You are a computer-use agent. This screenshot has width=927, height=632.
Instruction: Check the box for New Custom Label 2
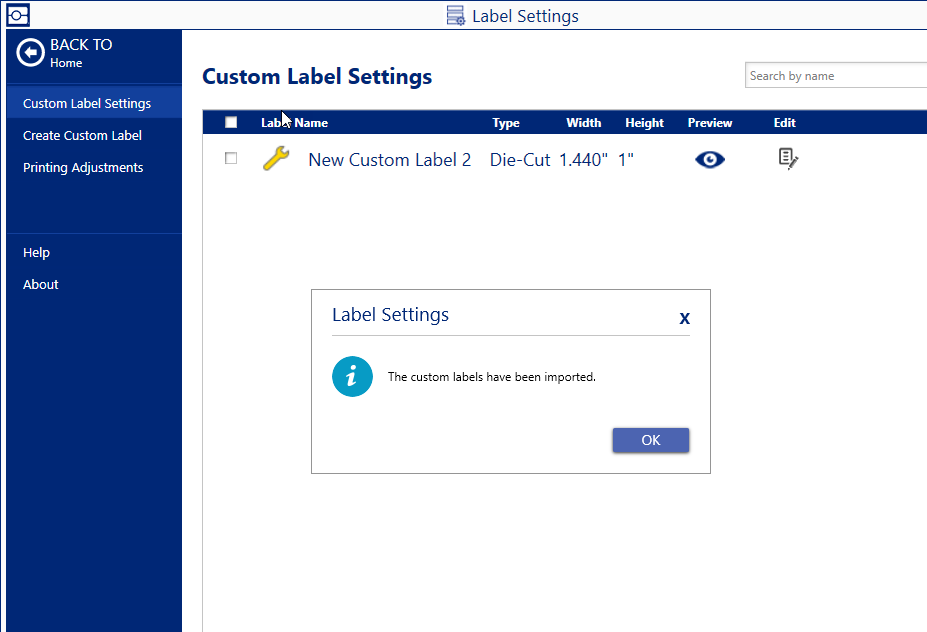click(x=231, y=158)
